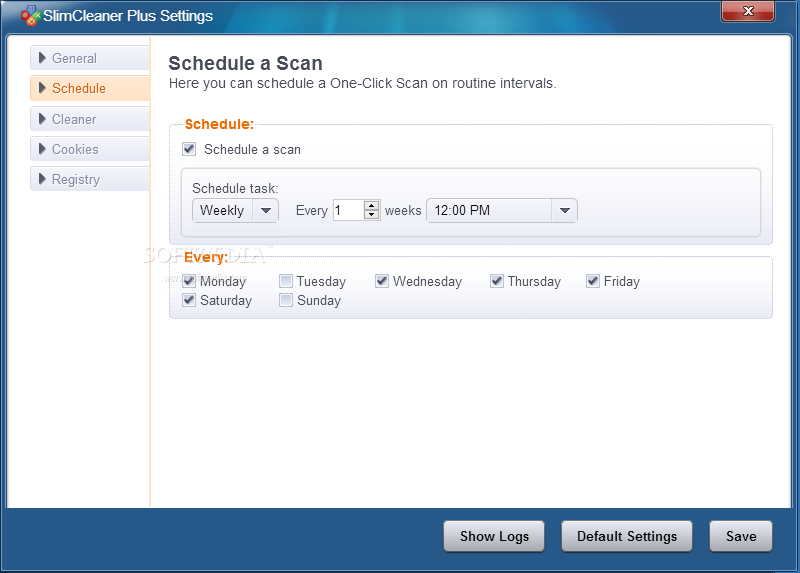Open the General settings section
Image resolution: width=800 pixels, height=573 pixels.
click(90, 58)
